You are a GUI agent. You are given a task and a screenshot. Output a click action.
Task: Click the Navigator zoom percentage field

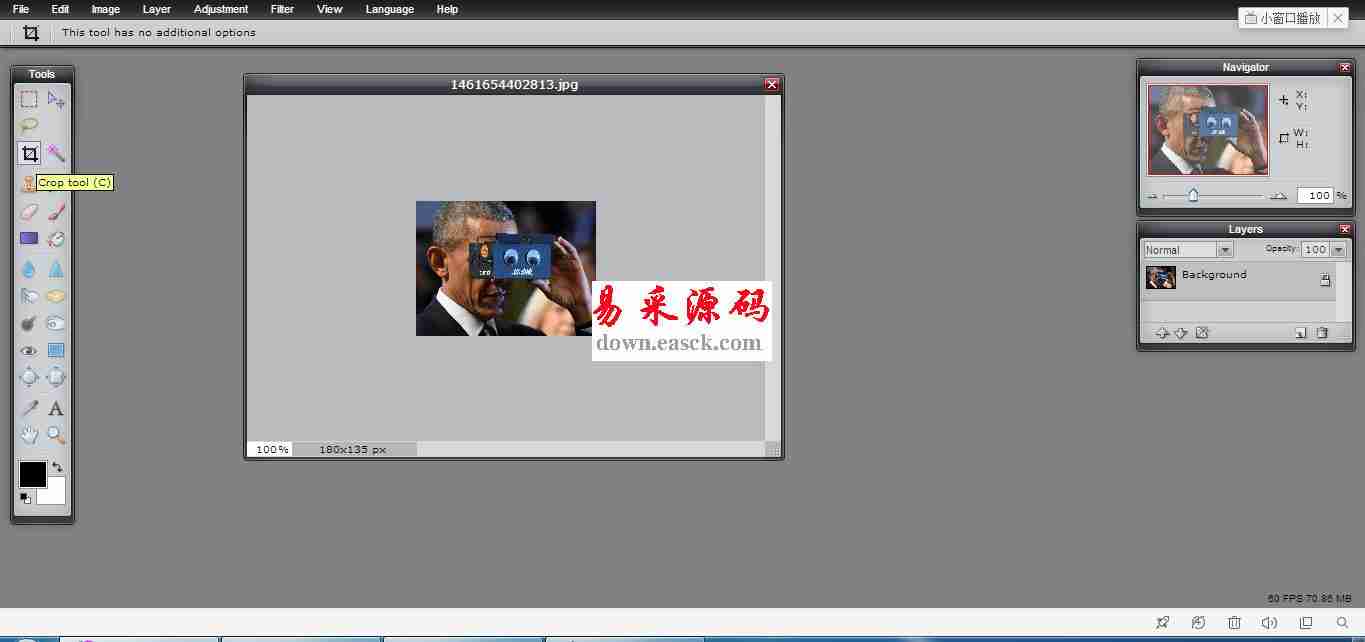point(1315,196)
